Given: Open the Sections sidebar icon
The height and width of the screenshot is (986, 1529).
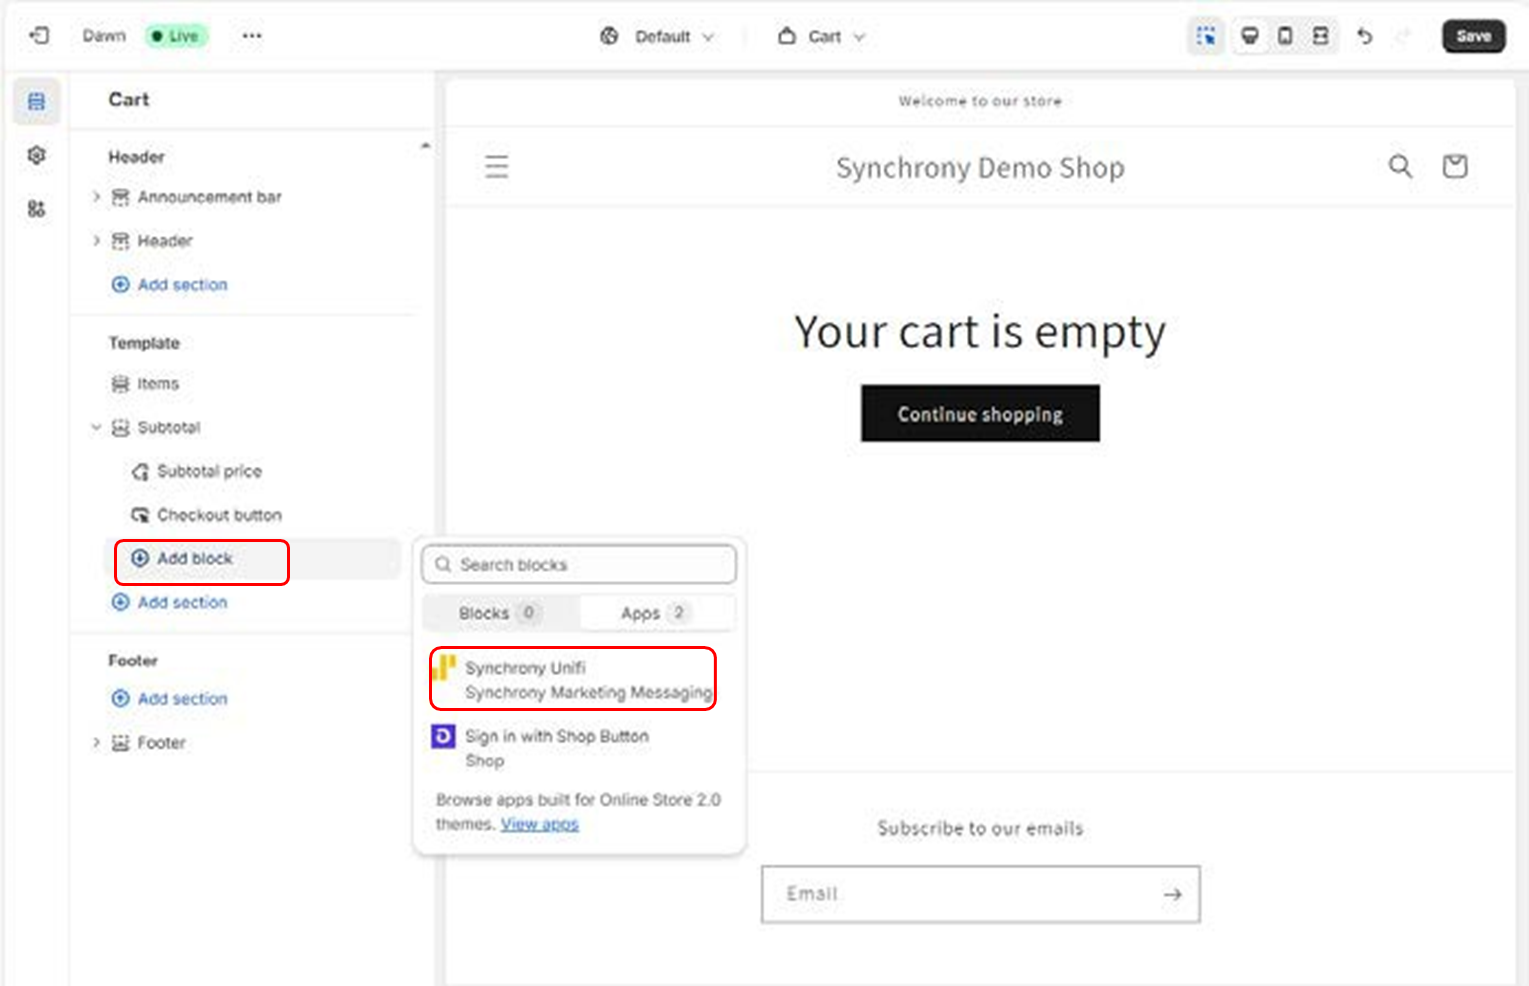Looking at the screenshot, I should click(x=37, y=101).
